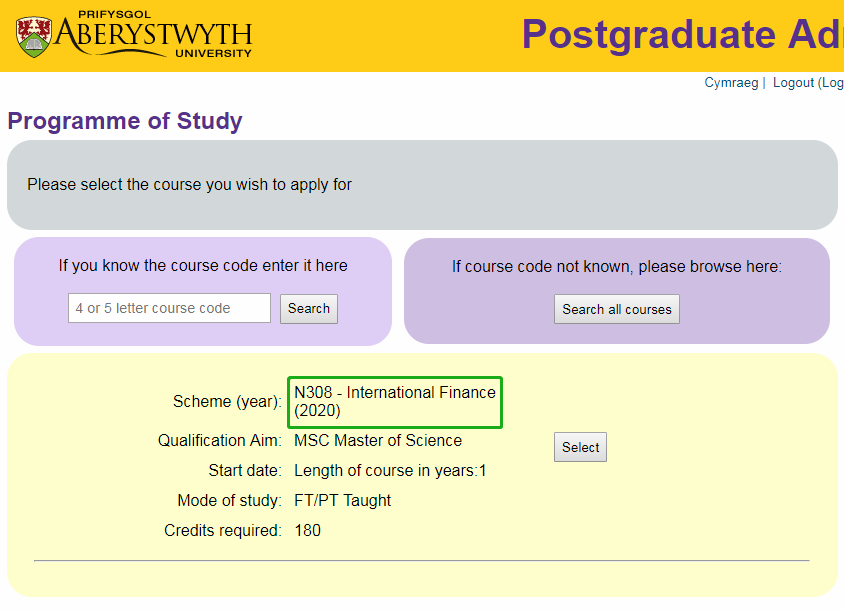This screenshot has height=611, width=844.
Task: Switch the language using the Cymraeg link
Action: point(731,83)
